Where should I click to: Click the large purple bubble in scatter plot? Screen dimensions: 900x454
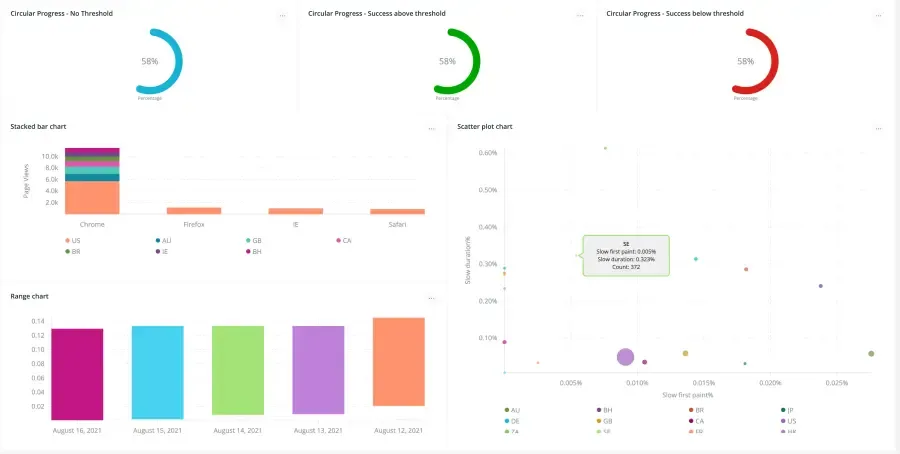(x=626, y=357)
